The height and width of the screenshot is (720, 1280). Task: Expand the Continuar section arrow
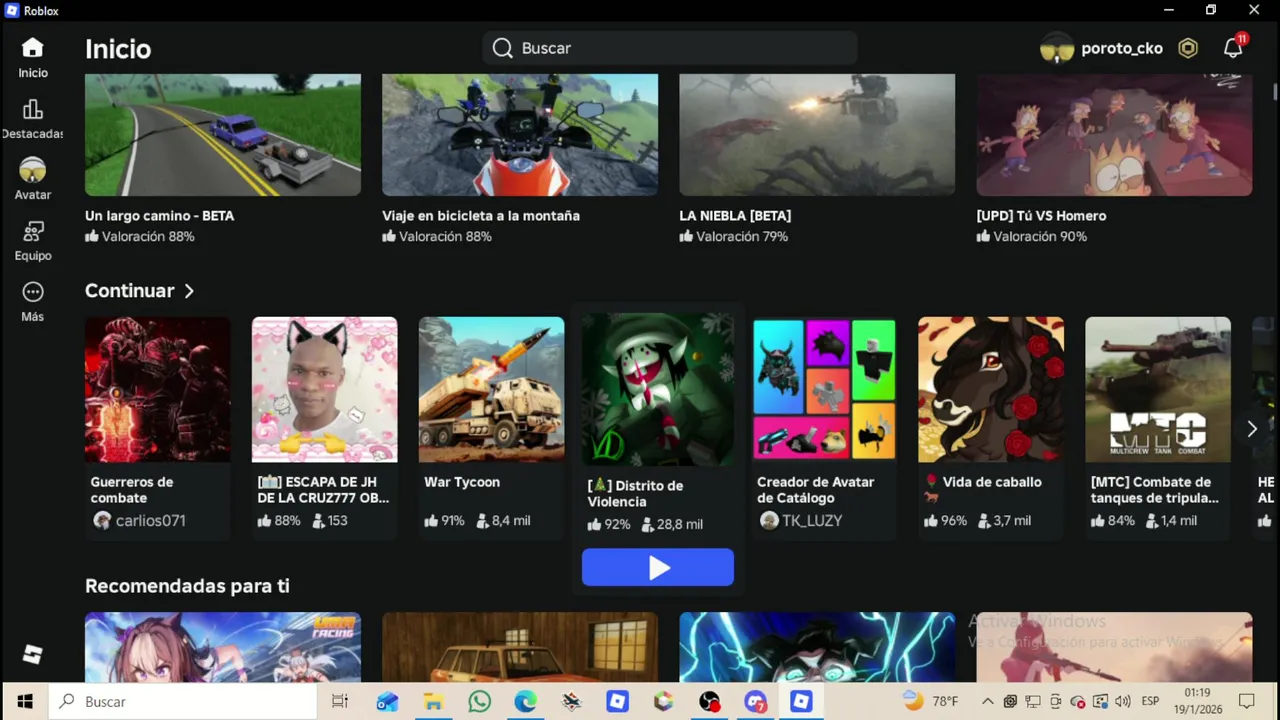point(189,291)
